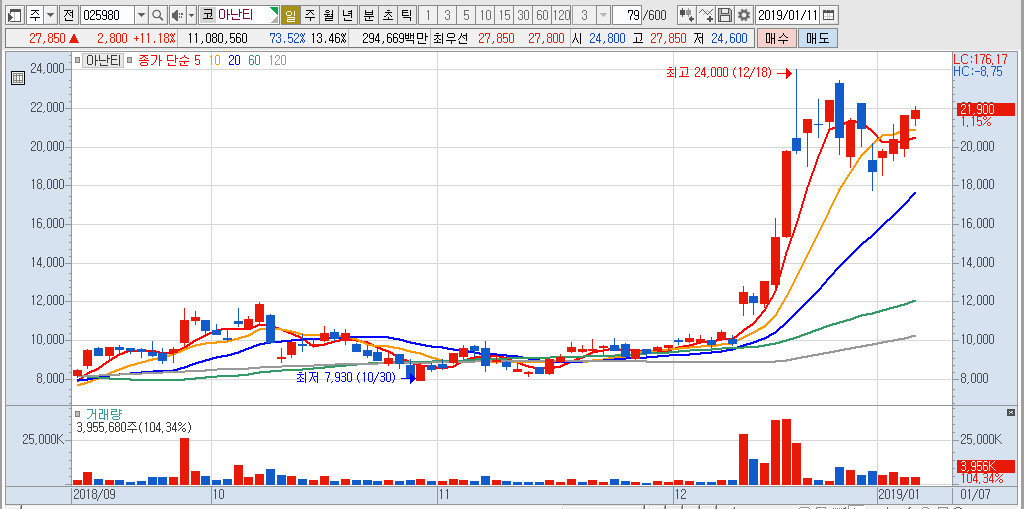
Task: Switch to 분 minute chart tab
Action: 370,14
